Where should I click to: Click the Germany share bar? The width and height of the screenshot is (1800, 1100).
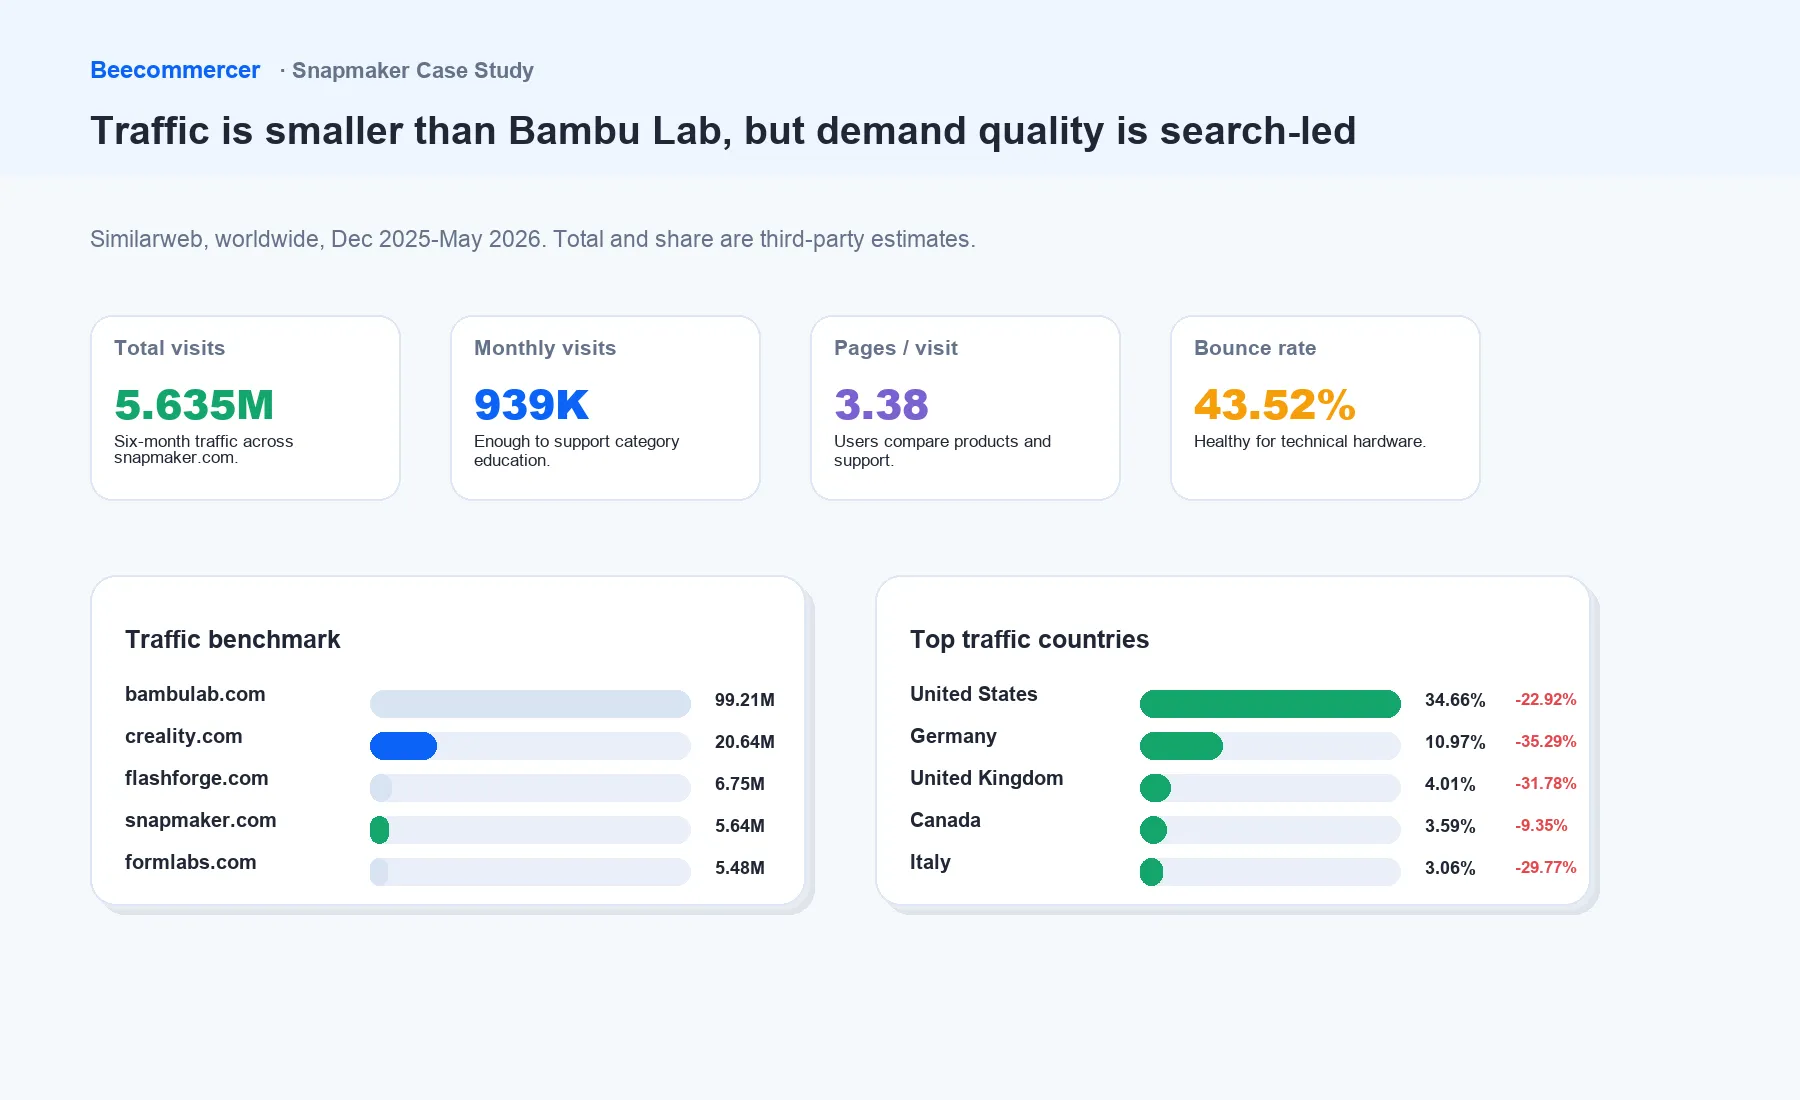[x=1270, y=746]
